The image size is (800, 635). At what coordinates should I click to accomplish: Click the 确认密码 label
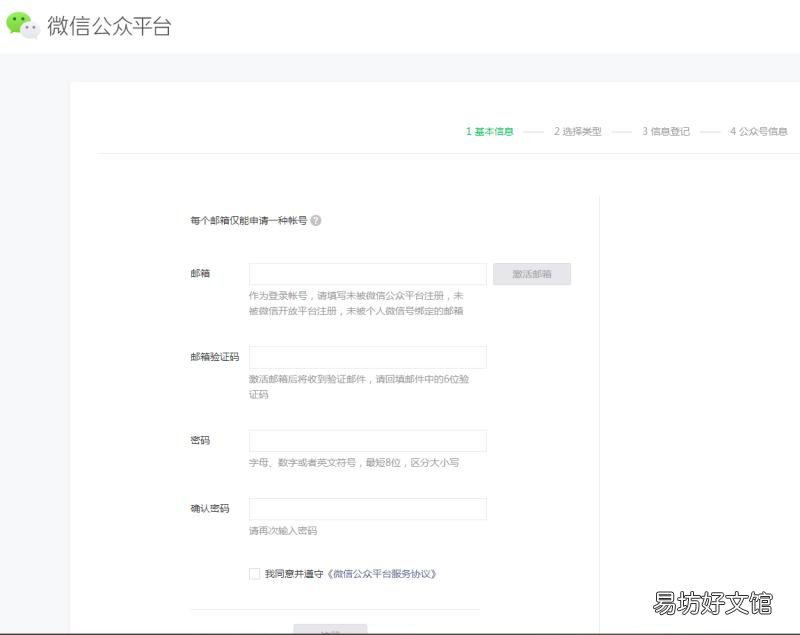point(210,509)
